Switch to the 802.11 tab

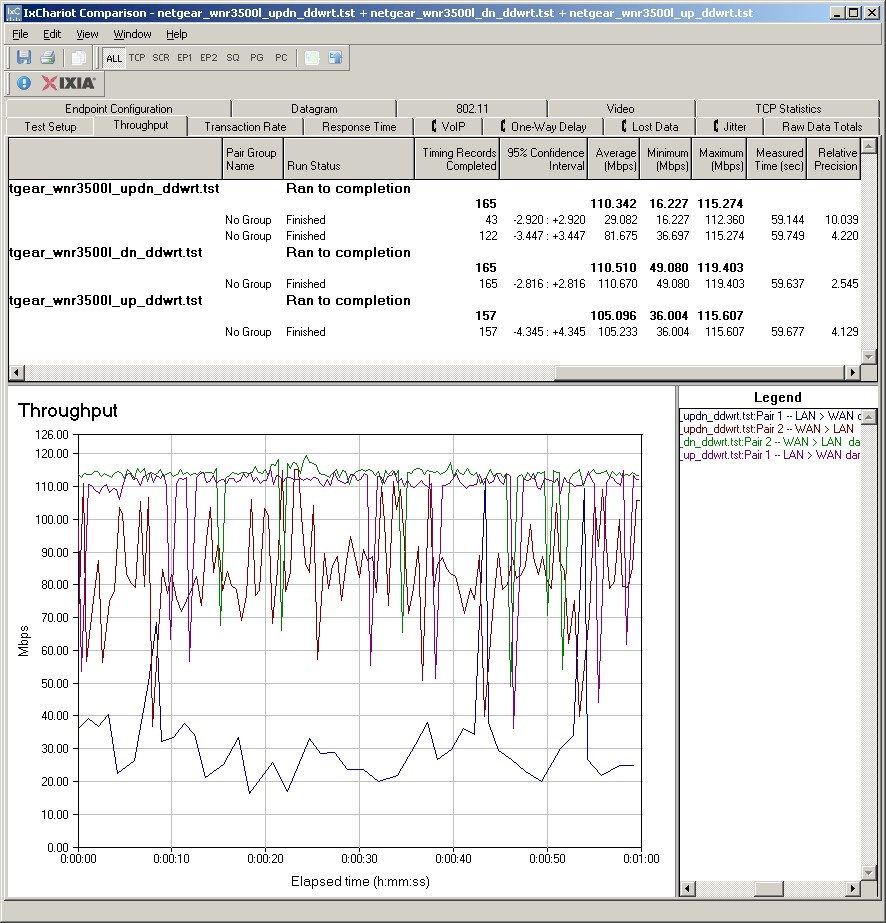[472, 109]
